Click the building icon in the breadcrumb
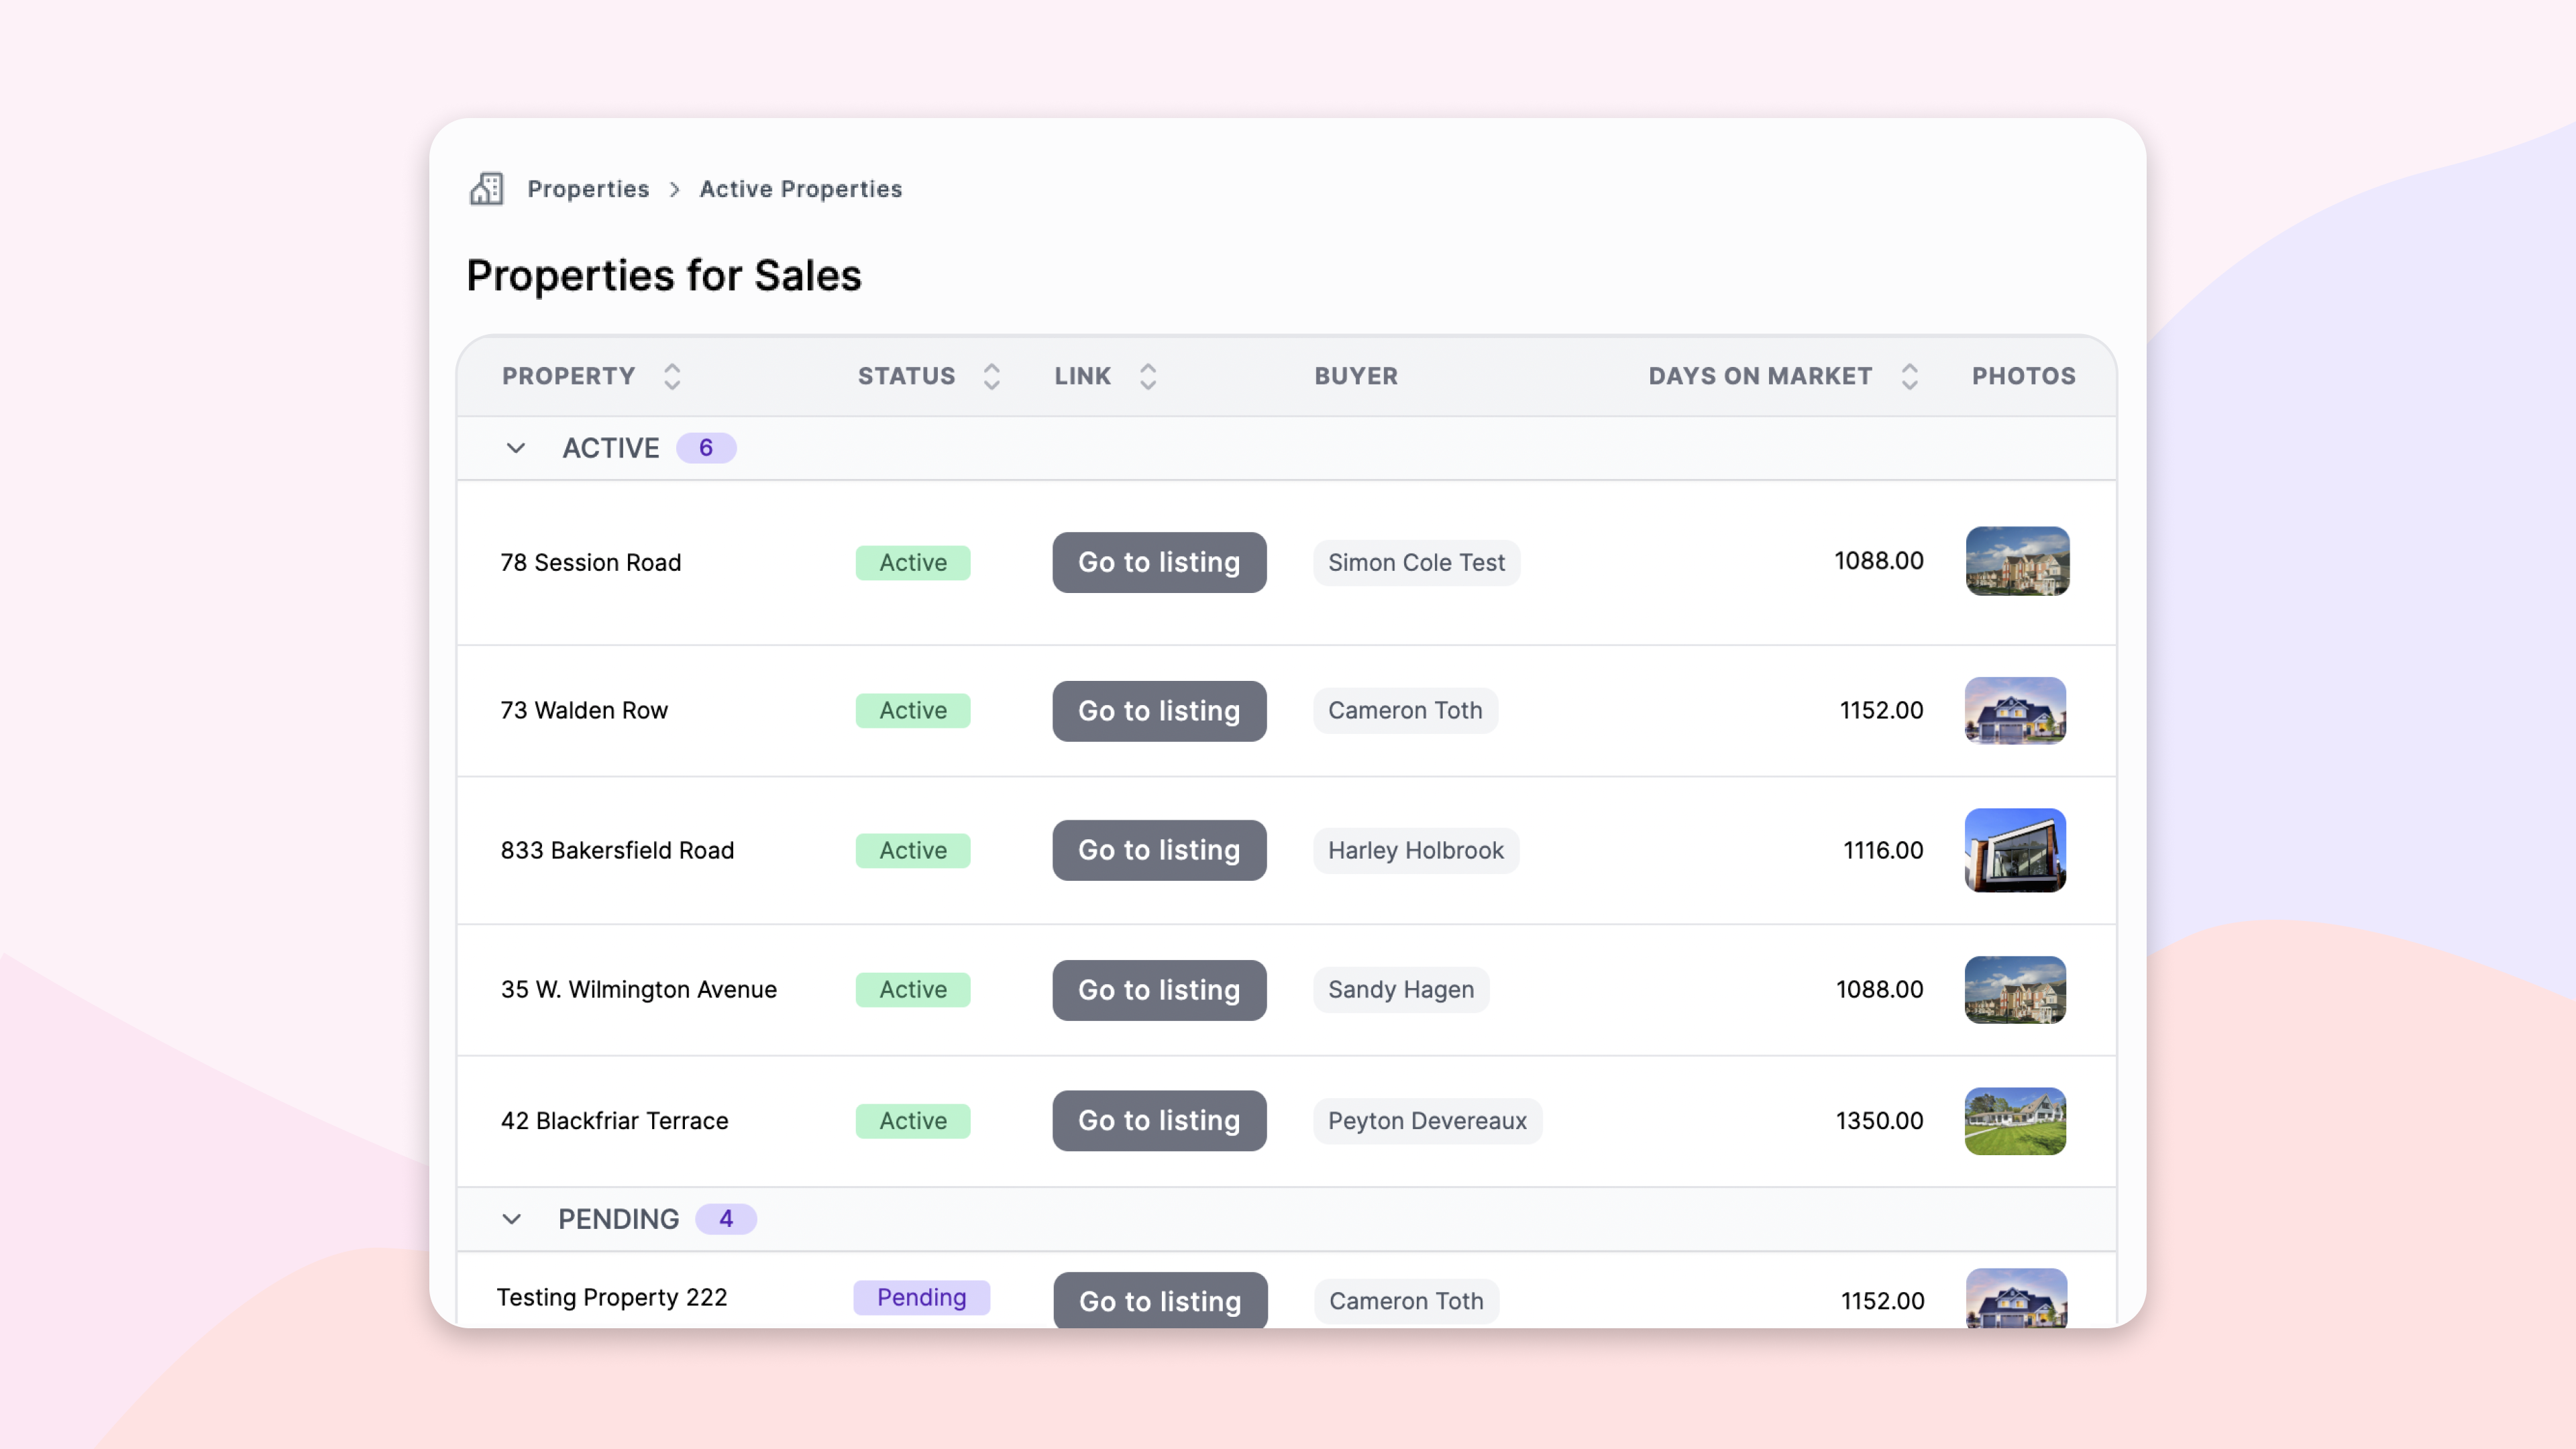This screenshot has height=1449, width=2576. coord(487,189)
